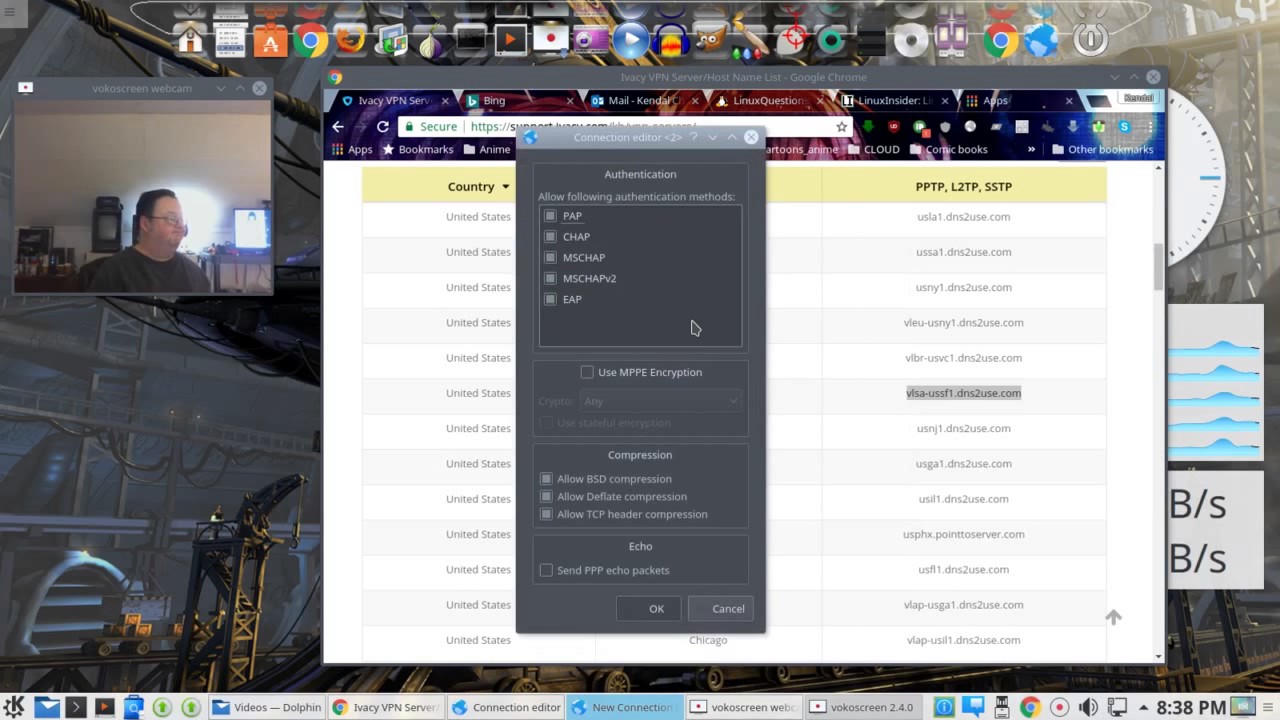Image resolution: width=1280 pixels, height=720 pixels.
Task: Toggle Allow TCP header compression
Action: click(x=546, y=515)
